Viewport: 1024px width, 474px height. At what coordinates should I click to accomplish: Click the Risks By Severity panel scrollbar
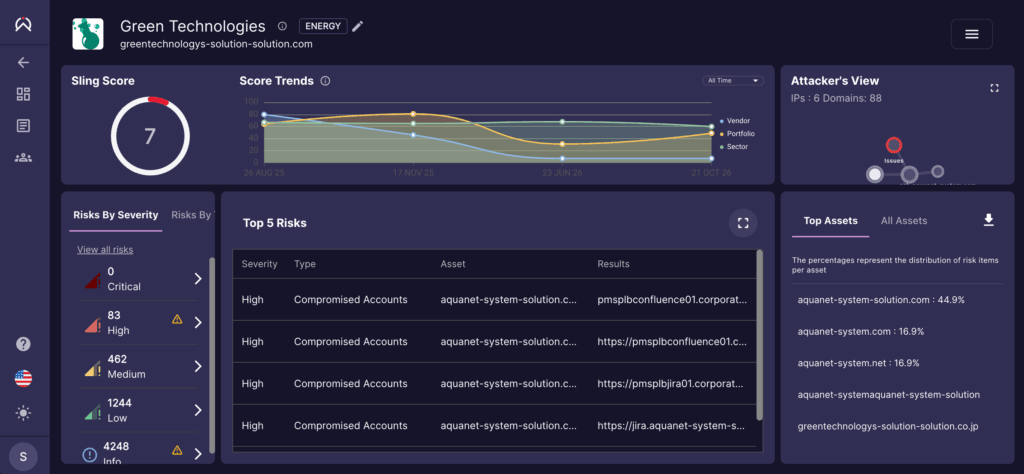[x=211, y=356]
